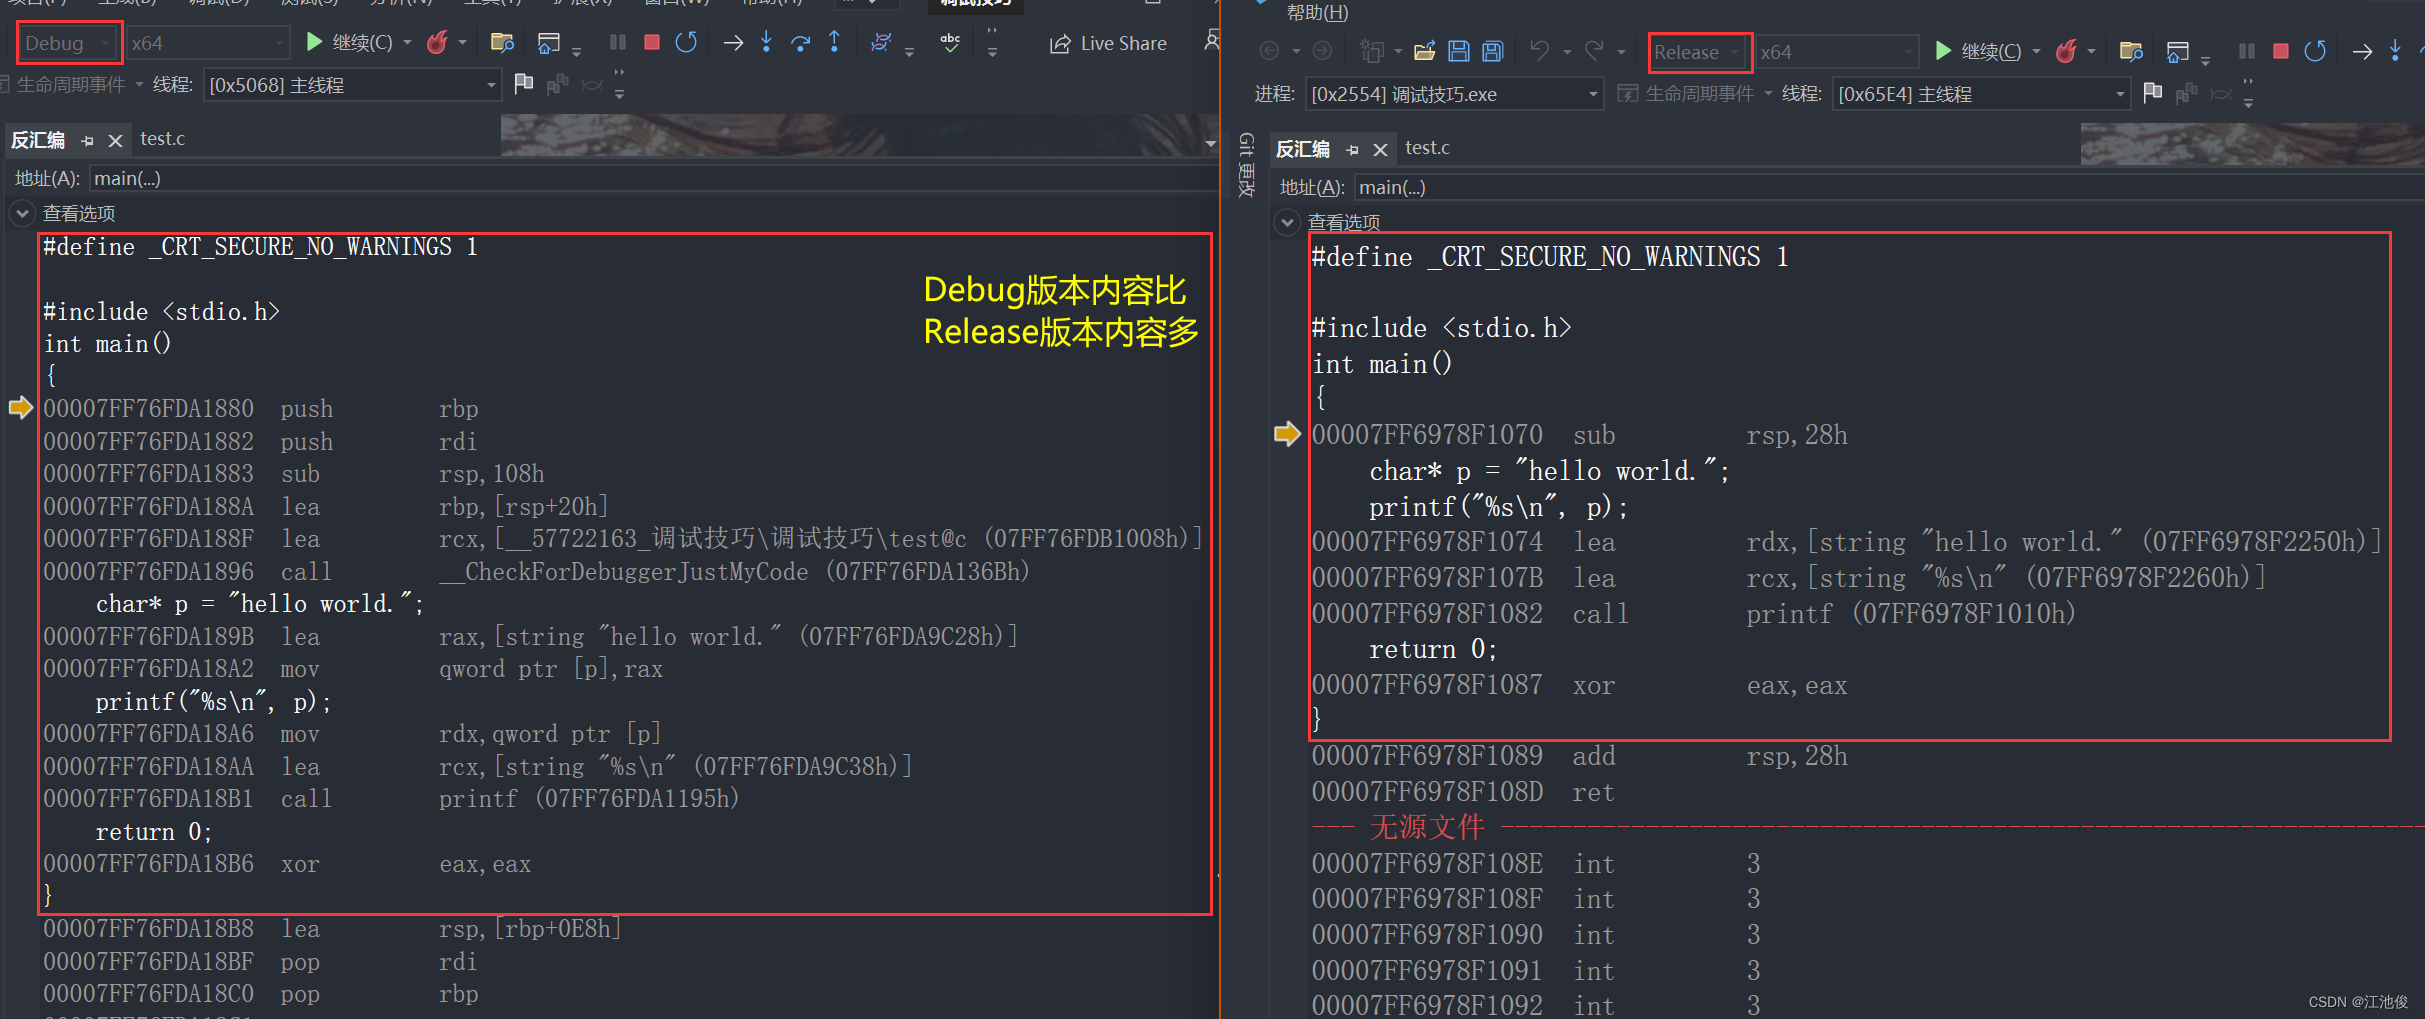Click Hot Reload flame in Debug window
This screenshot has width=2425, height=1019.
click(437, 42)
